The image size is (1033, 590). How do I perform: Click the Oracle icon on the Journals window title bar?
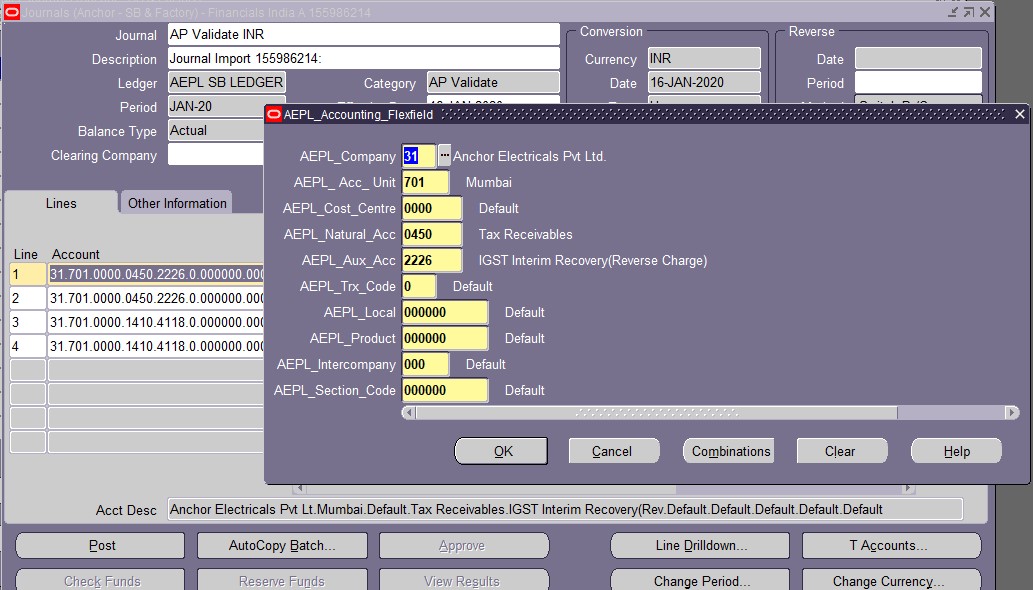(x=10, y=11)
